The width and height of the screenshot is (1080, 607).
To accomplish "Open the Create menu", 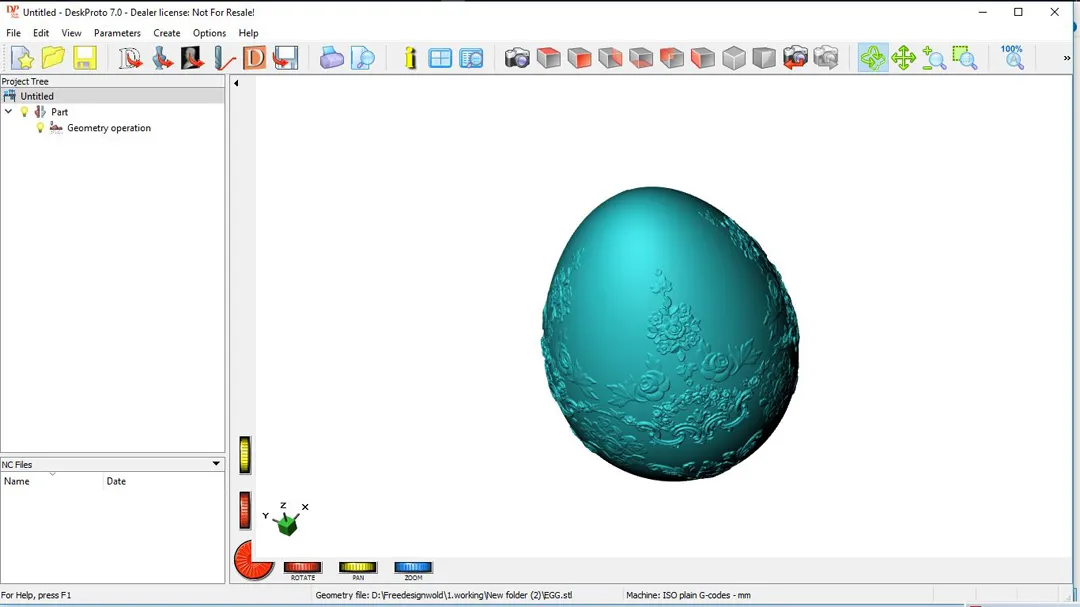I will (167, 33).
